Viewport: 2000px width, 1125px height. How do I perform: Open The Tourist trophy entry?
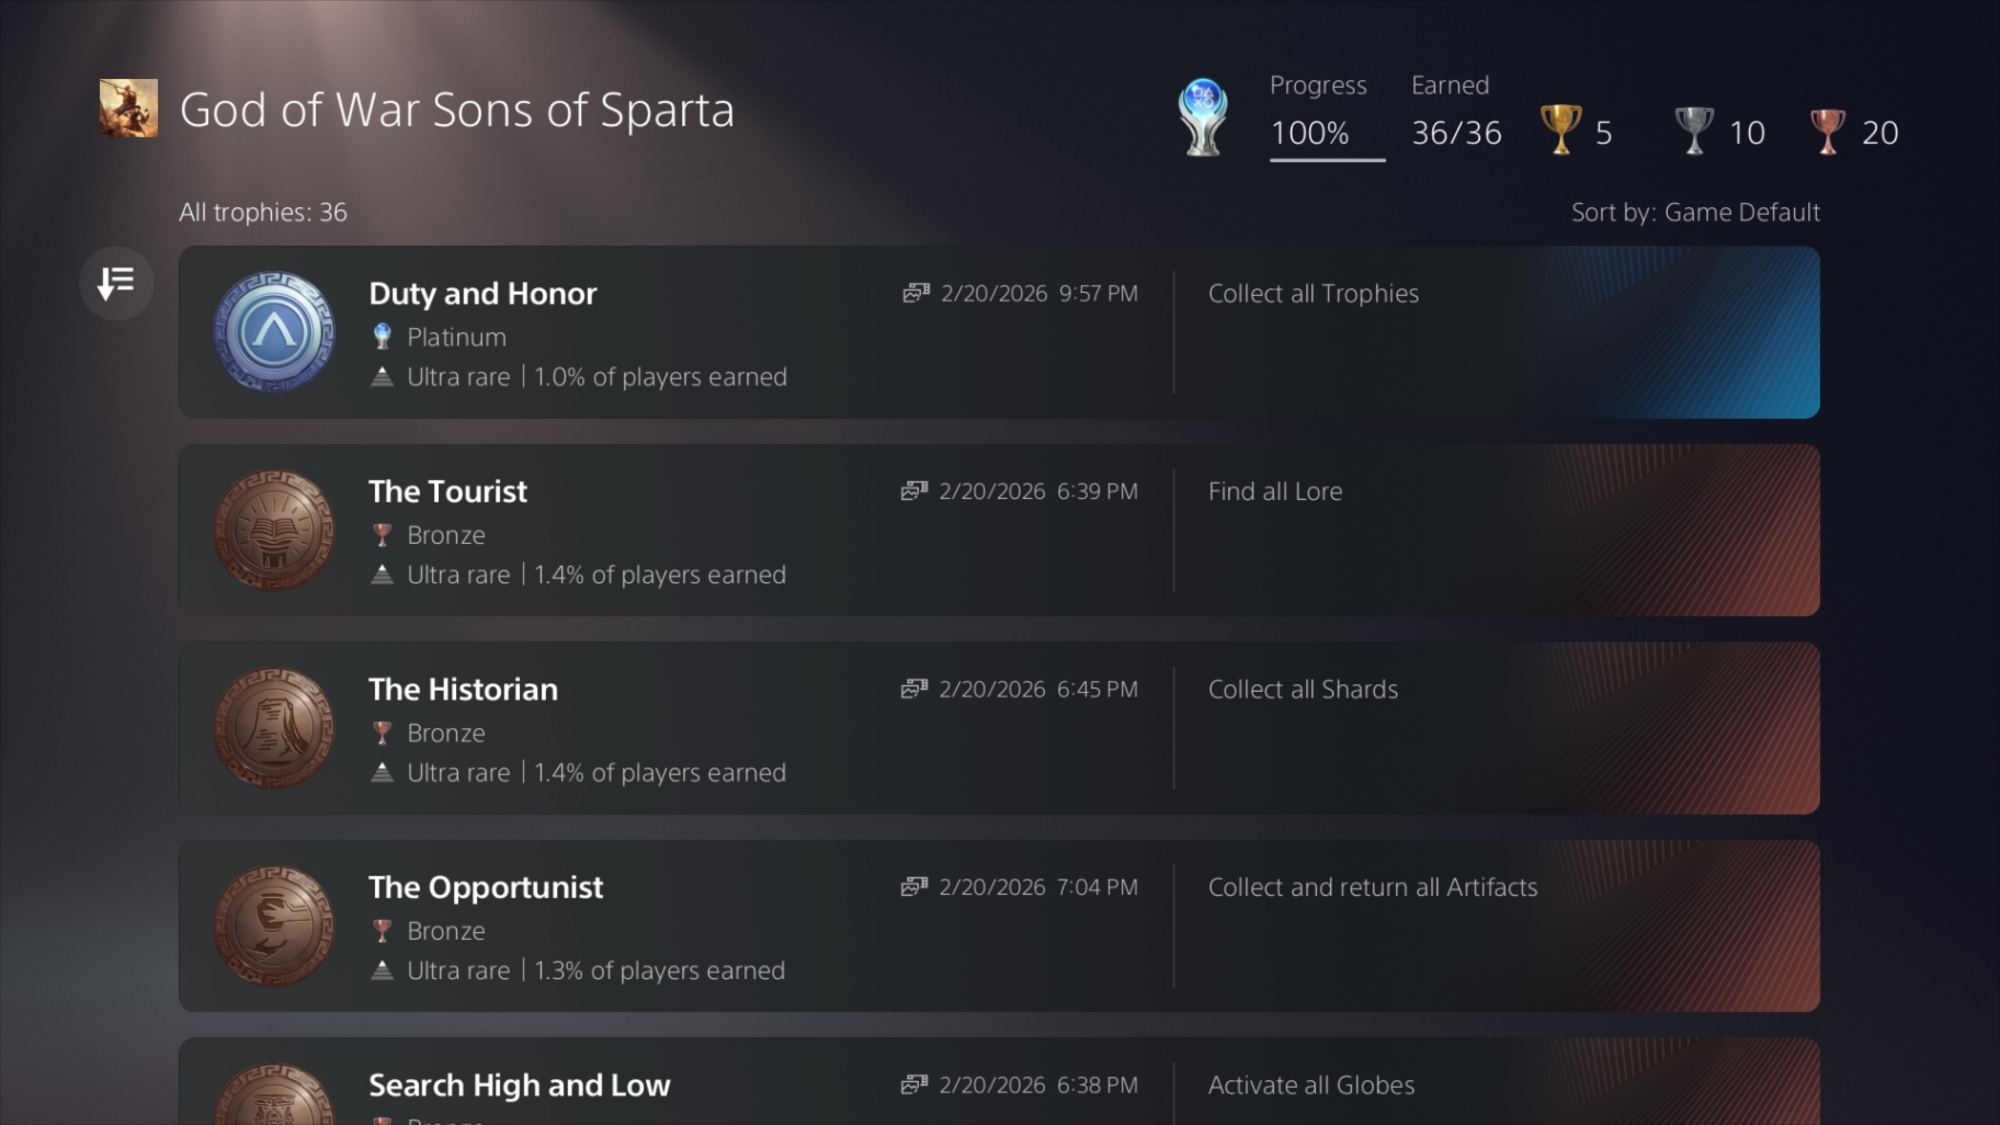click(x=447, y=491)
